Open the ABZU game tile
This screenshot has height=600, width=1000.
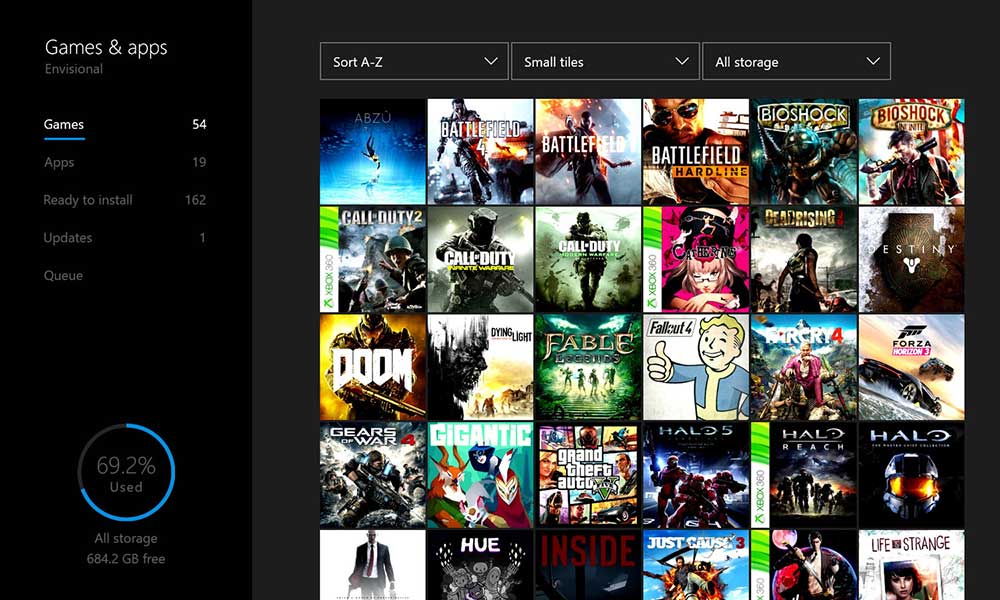[x=372, y=151]
